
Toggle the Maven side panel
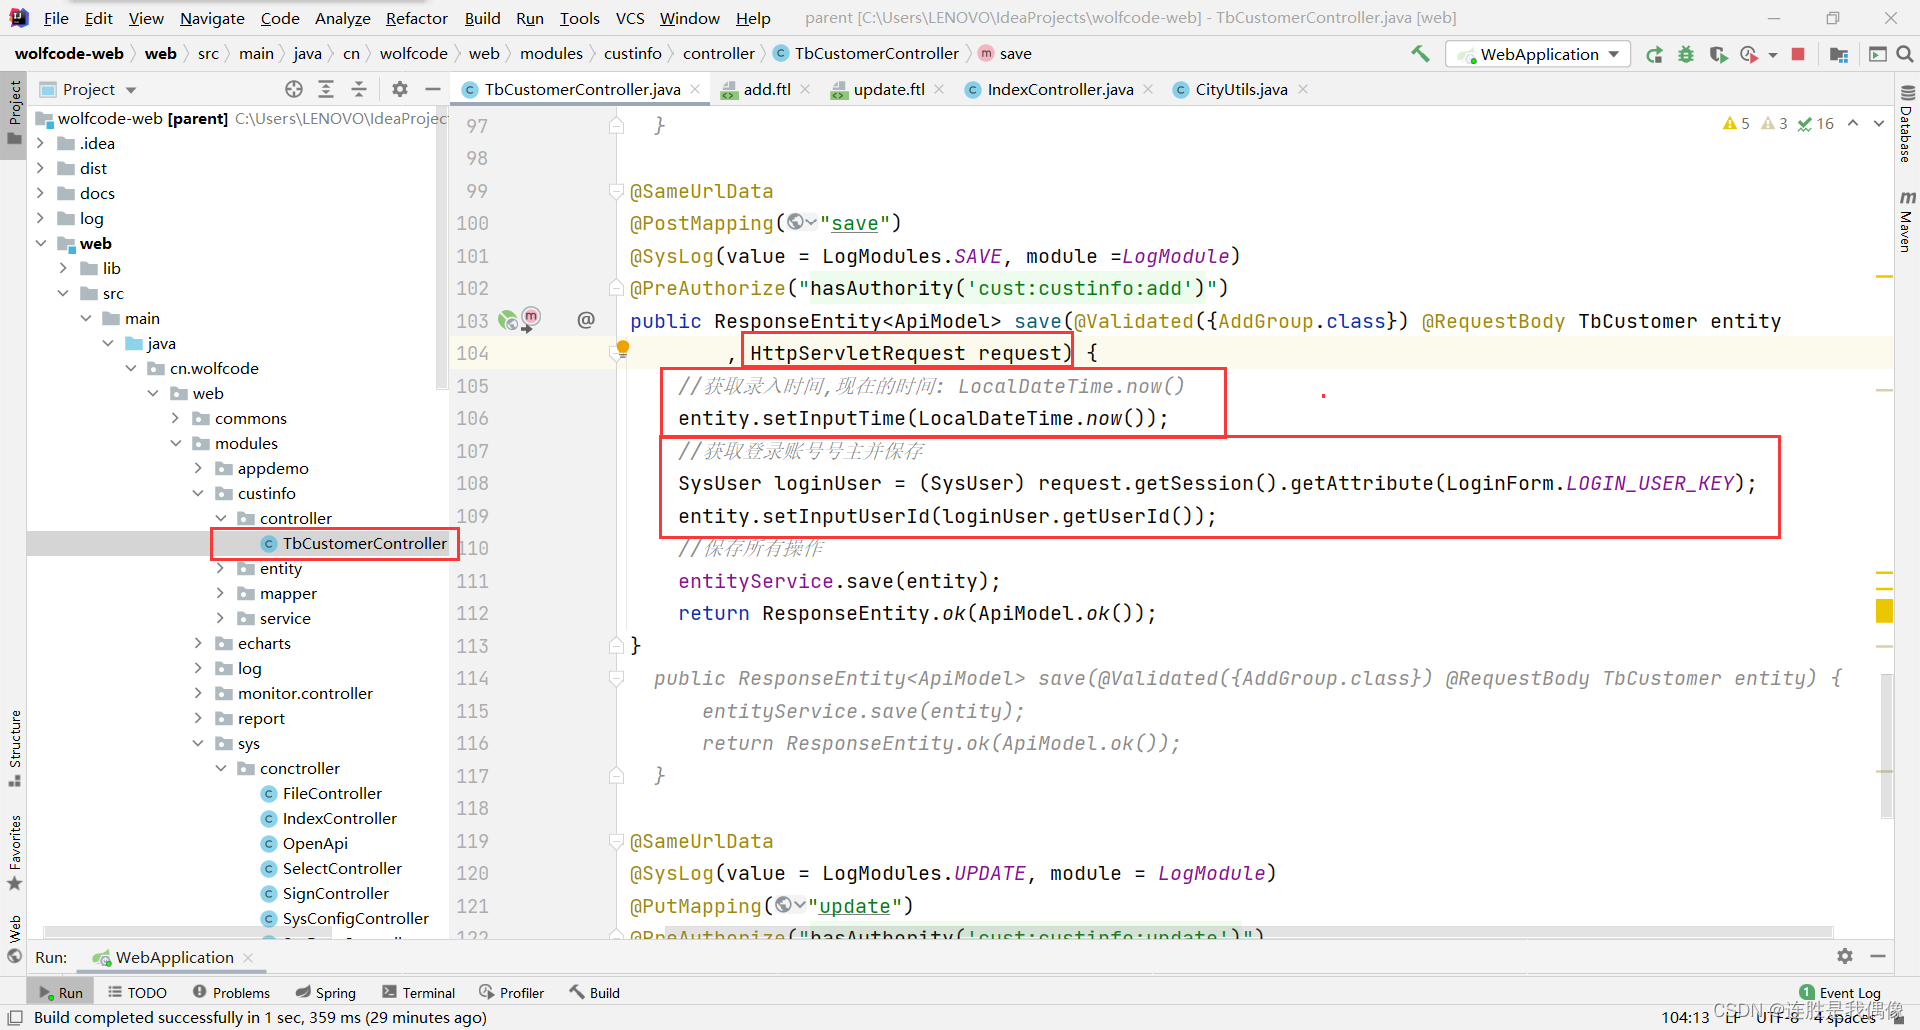coord(1906,222)
